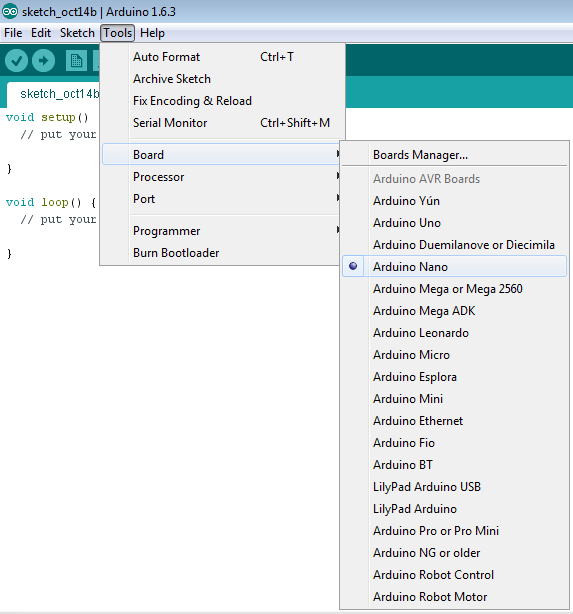The width and height of the screenshot is (573, 614).
Task: Click the Arduino logo in title bar
Action: [x=10, y=11]
